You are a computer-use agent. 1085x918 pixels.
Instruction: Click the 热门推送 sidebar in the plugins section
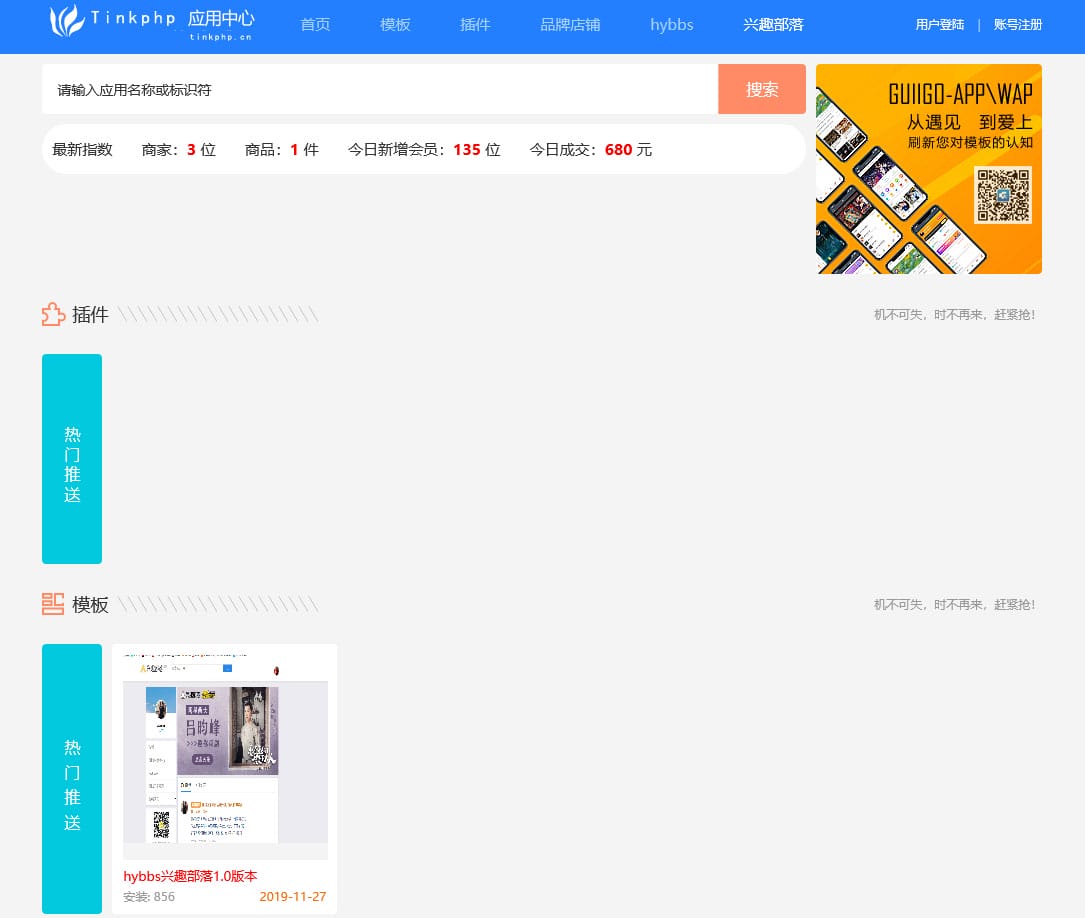[x=71, y=459]
